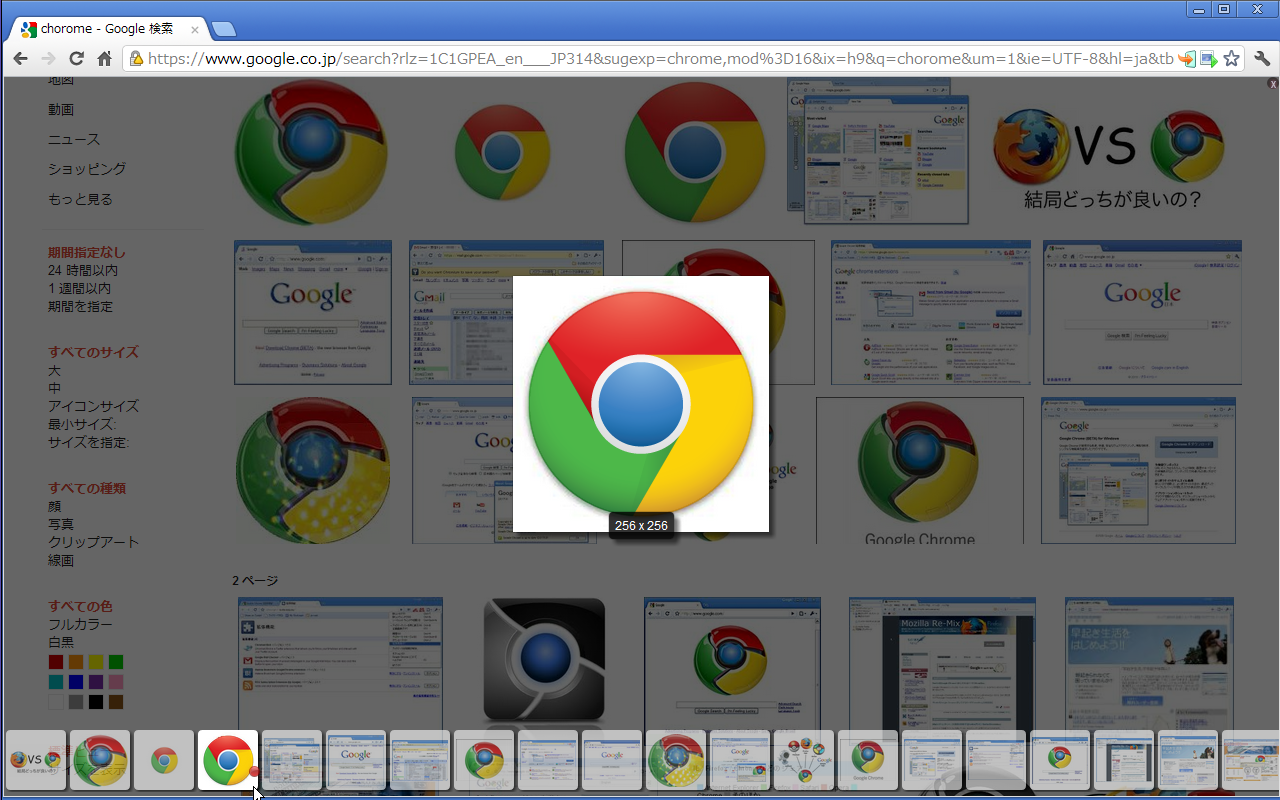
Task: Go back with the browser back arrow
Action: point(20,59)
